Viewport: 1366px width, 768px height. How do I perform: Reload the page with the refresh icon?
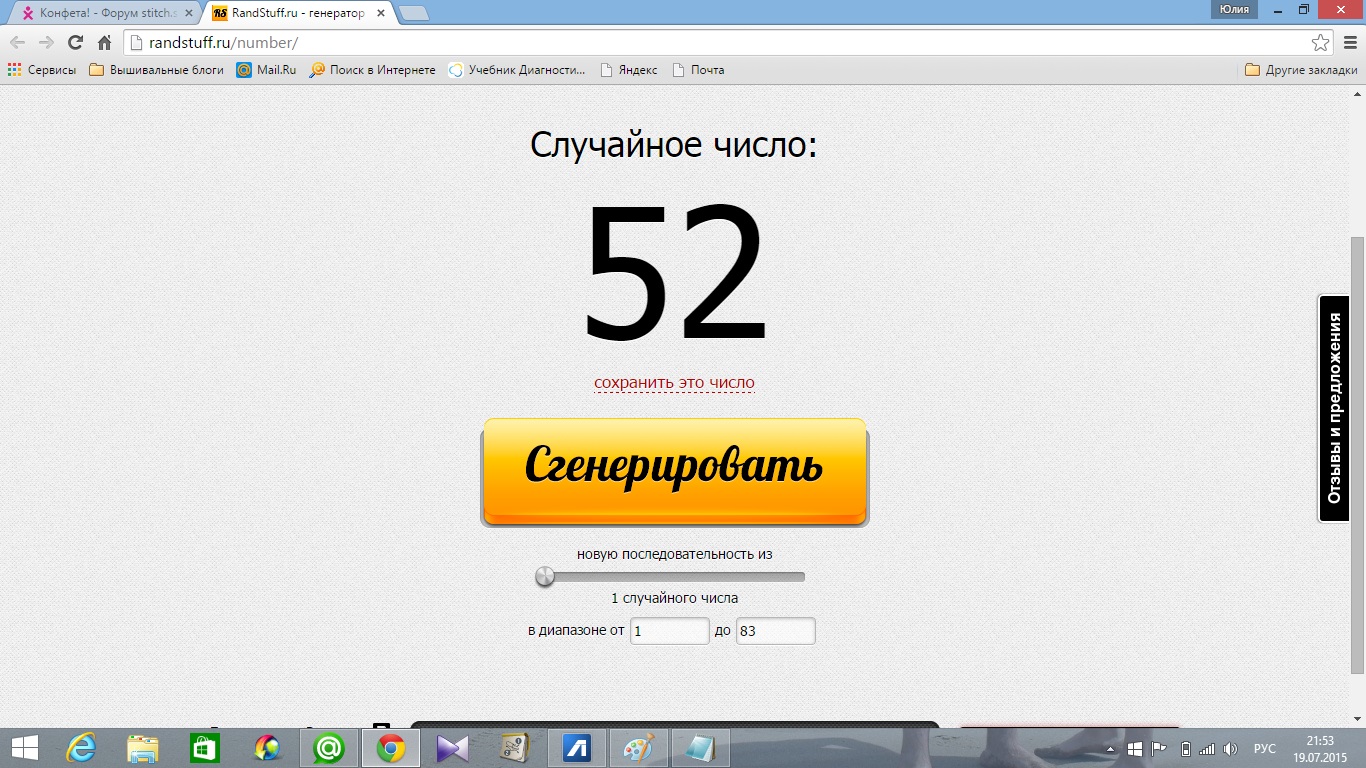[x=75, y=43]
